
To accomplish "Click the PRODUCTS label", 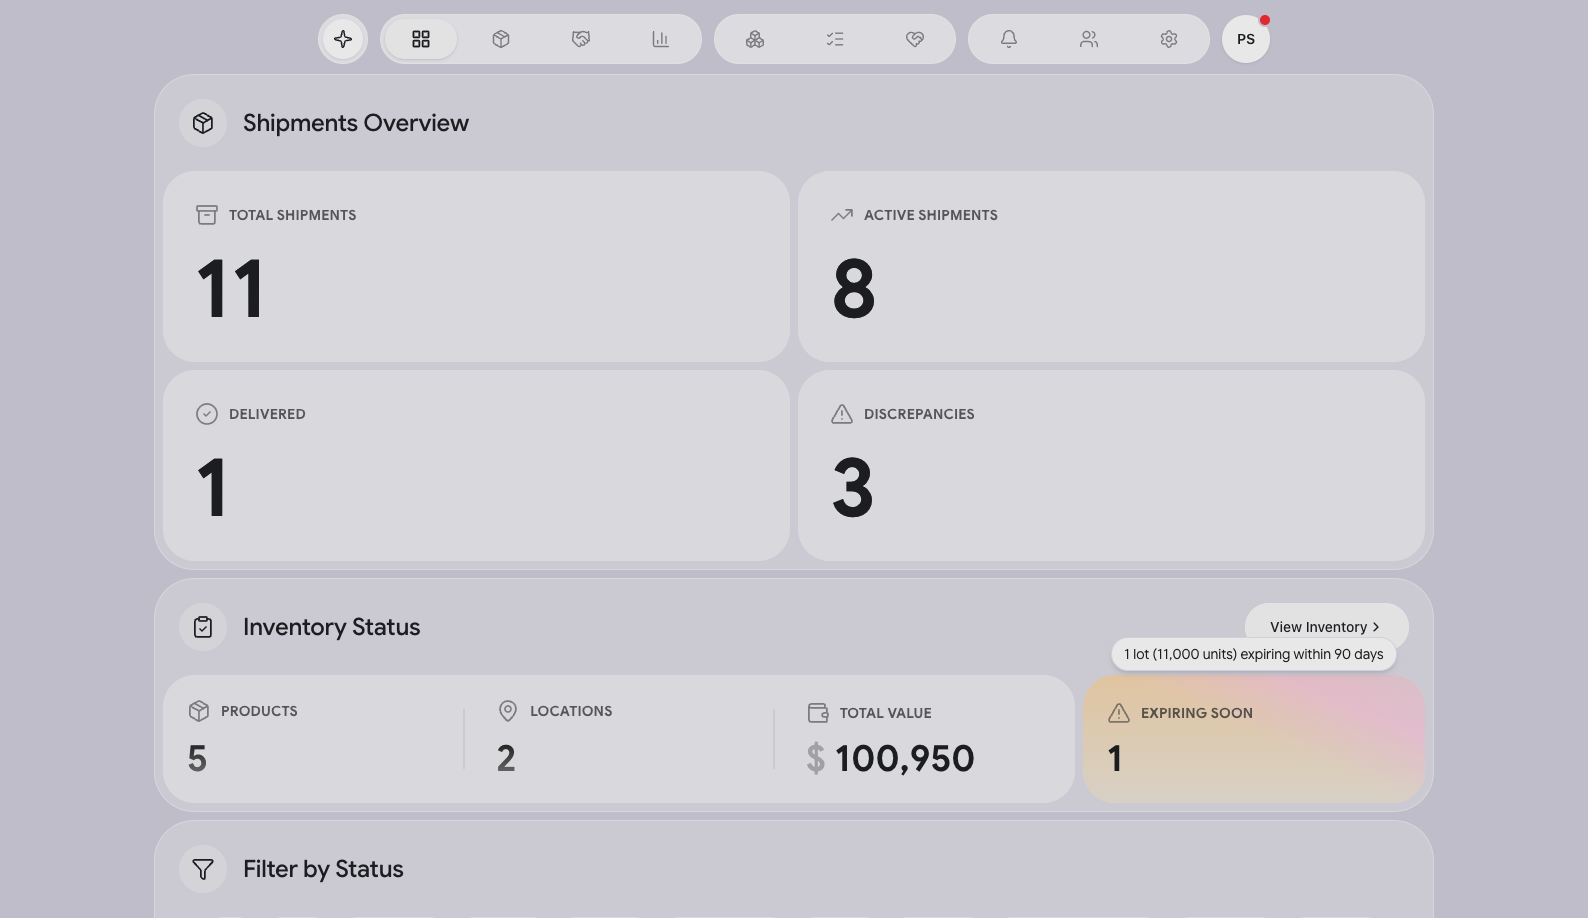I will tap(259, 711).
